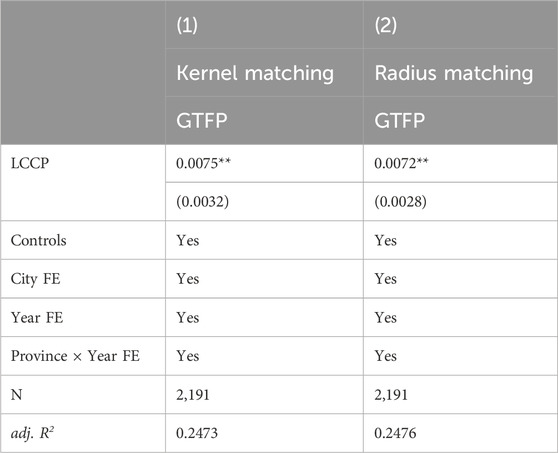
Task: Click the coefficient 0.0072** cell
Action: click(401, 163)
